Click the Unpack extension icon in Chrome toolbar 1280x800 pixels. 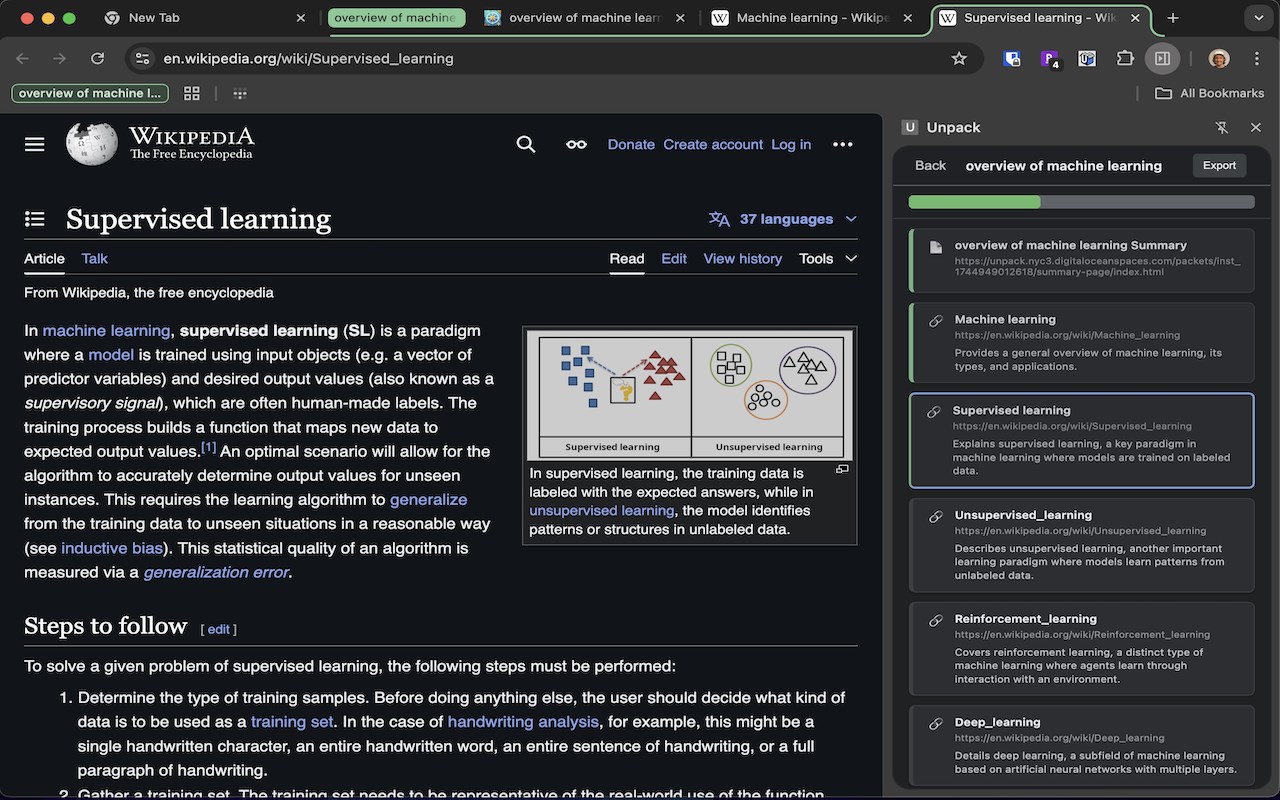tap(1087, 58)
